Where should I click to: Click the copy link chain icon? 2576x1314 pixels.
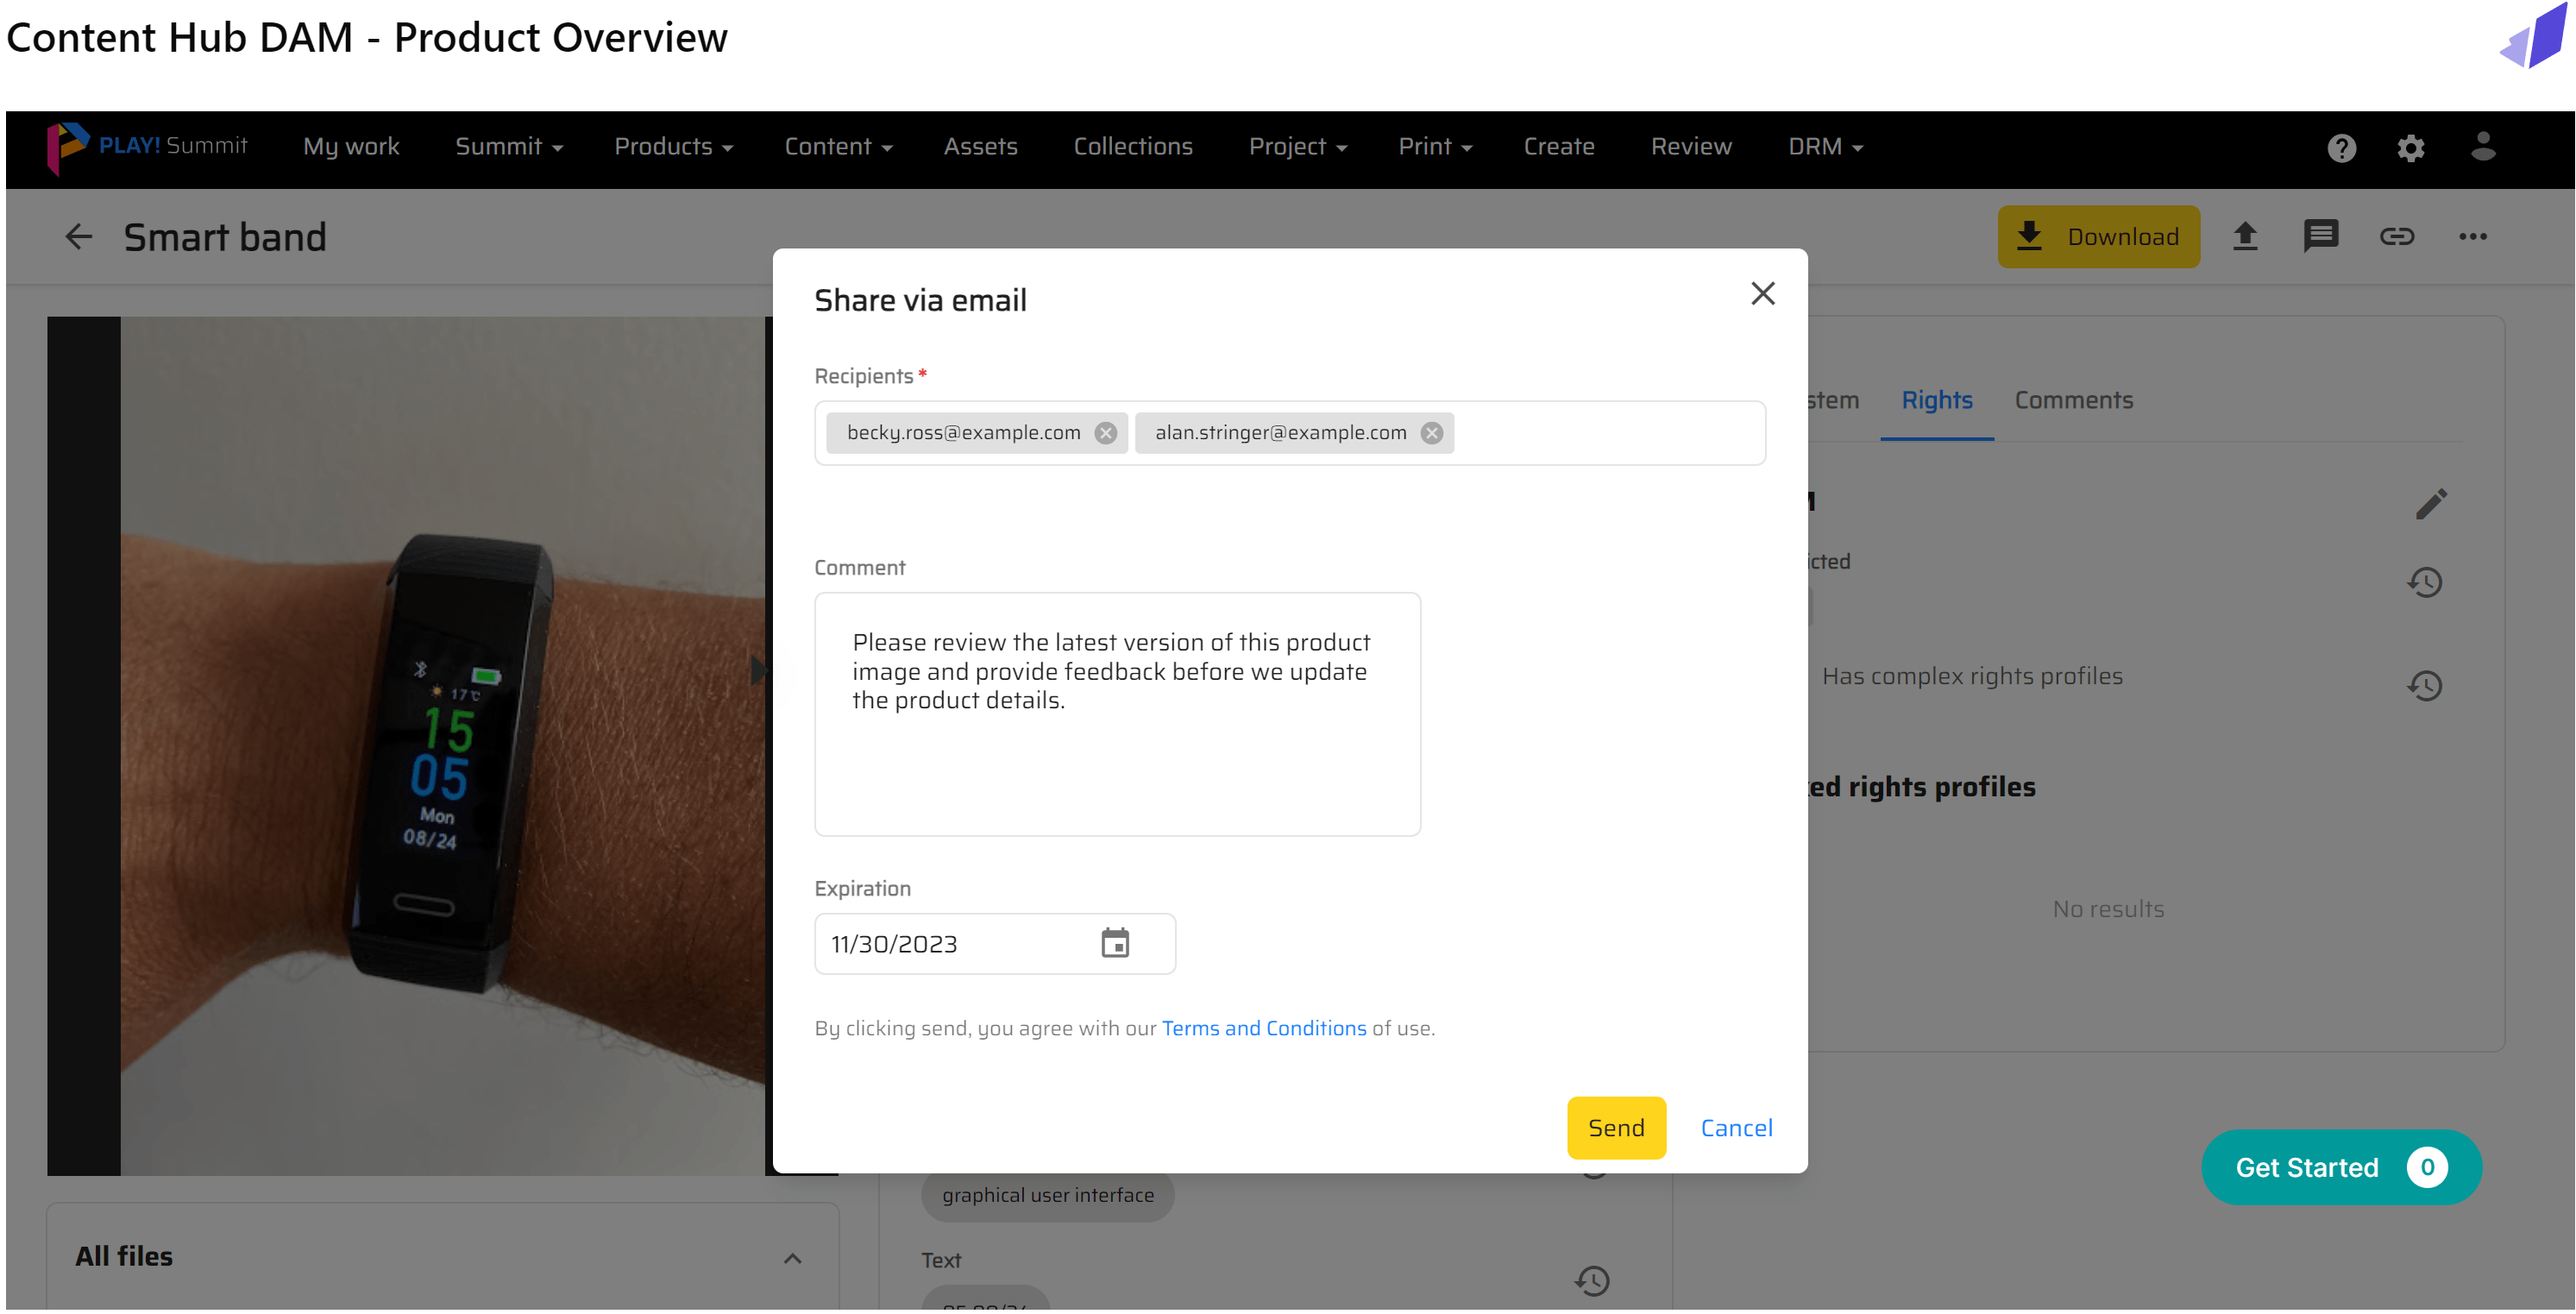click(2396, 237)
